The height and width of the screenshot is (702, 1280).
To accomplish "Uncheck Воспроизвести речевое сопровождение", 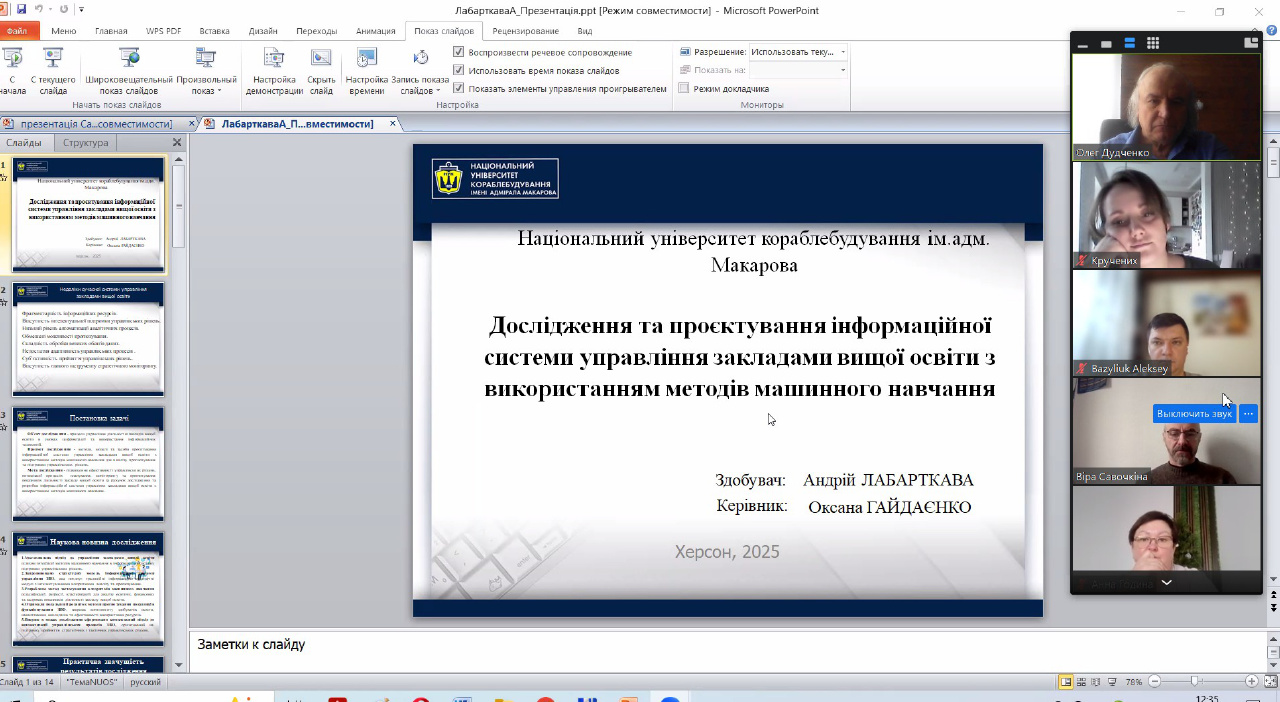I will pyautogui.click(x=459, y=52).
